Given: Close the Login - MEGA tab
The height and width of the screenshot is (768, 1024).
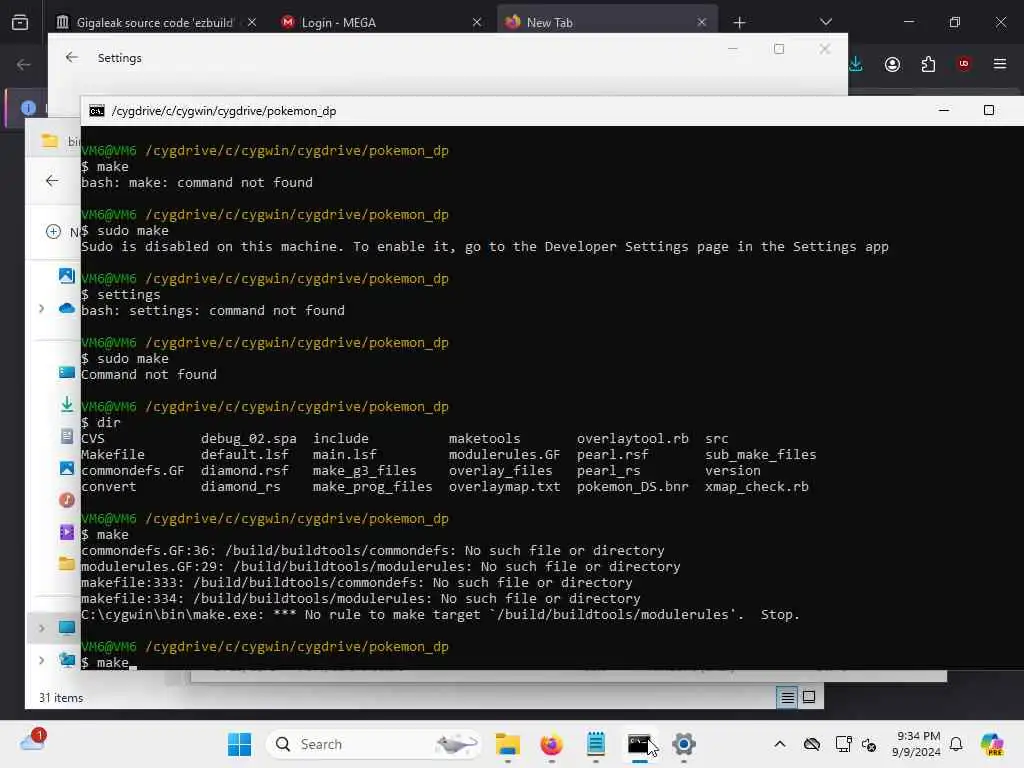Looking at the screenshot, I should point(477,23).
